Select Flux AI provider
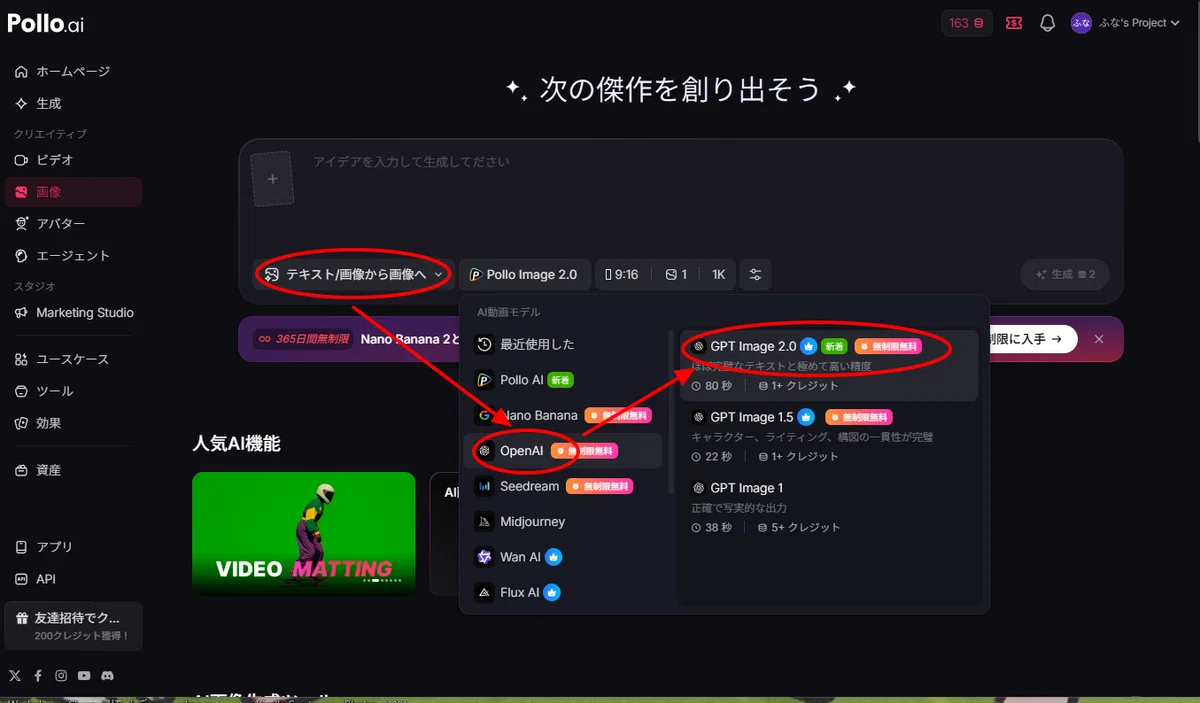The image size is (1200, 703). click(x=563, y=592)
